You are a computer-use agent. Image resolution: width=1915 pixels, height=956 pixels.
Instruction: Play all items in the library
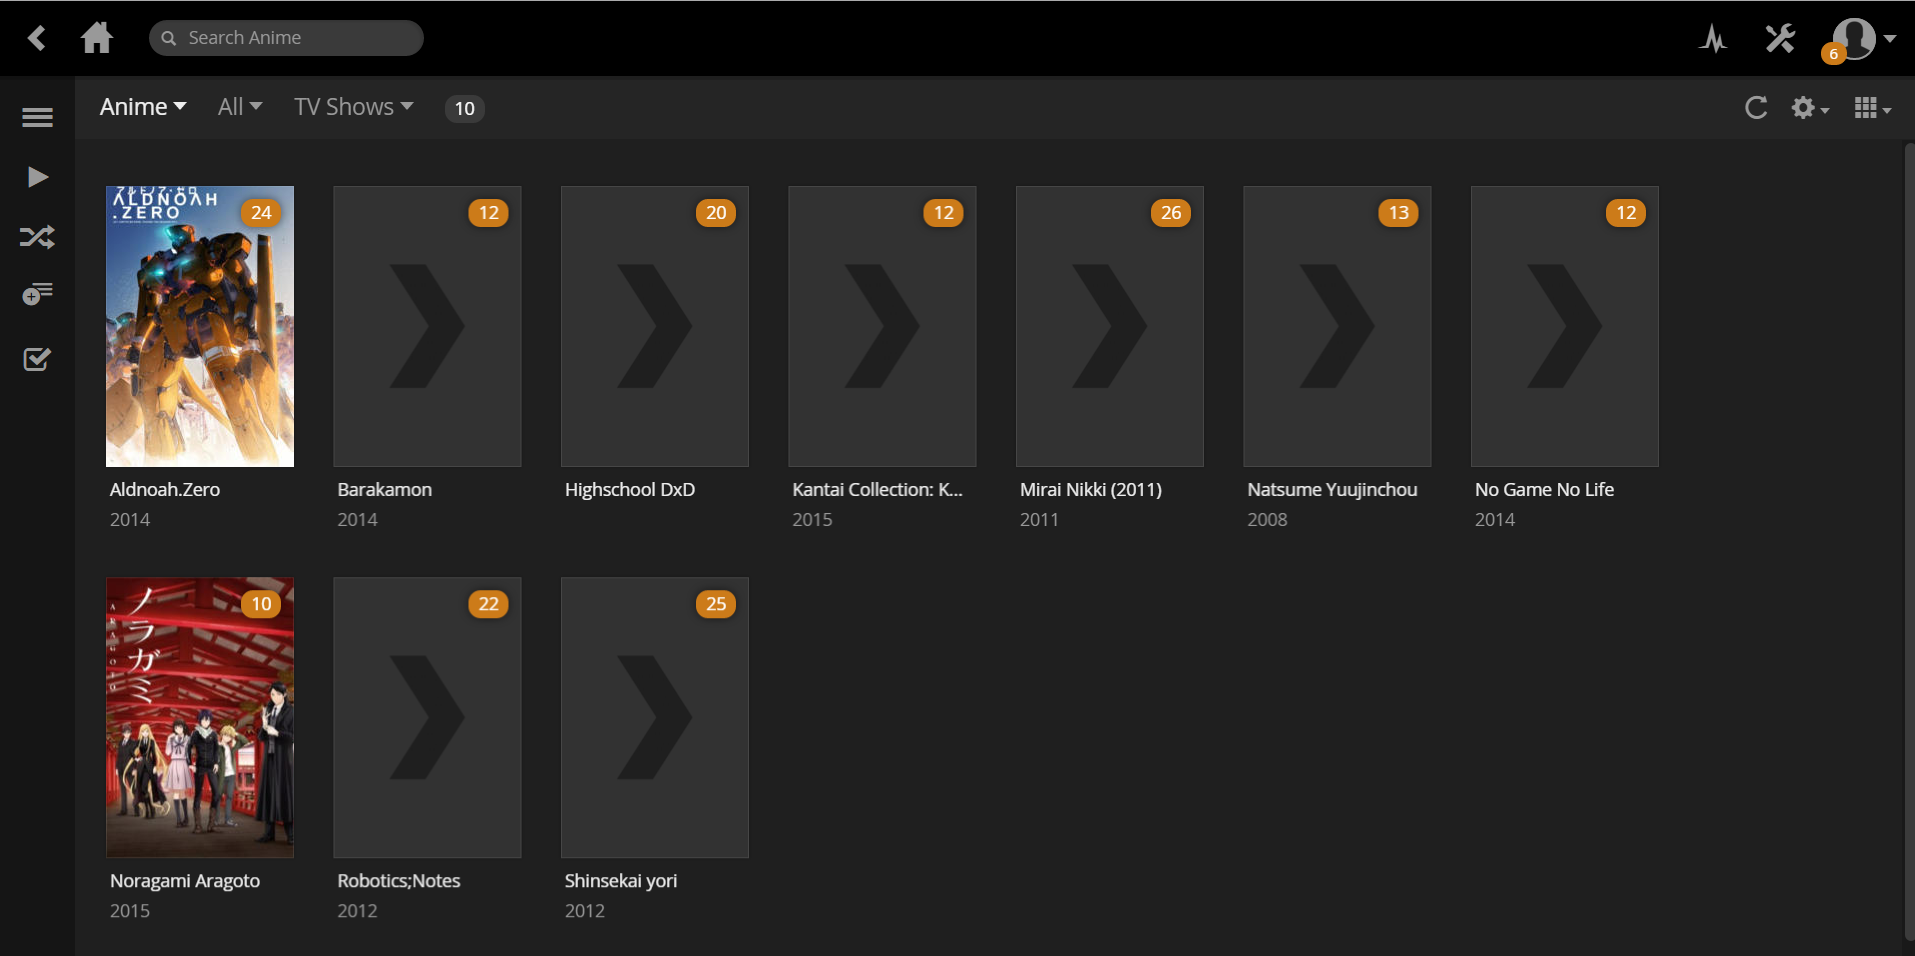37,177
